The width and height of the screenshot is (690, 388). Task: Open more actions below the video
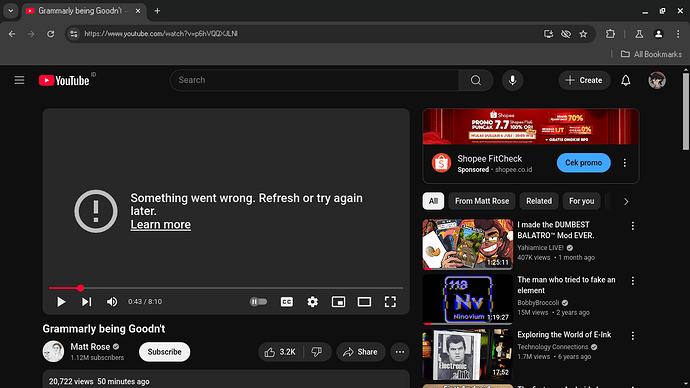(400, 352)
